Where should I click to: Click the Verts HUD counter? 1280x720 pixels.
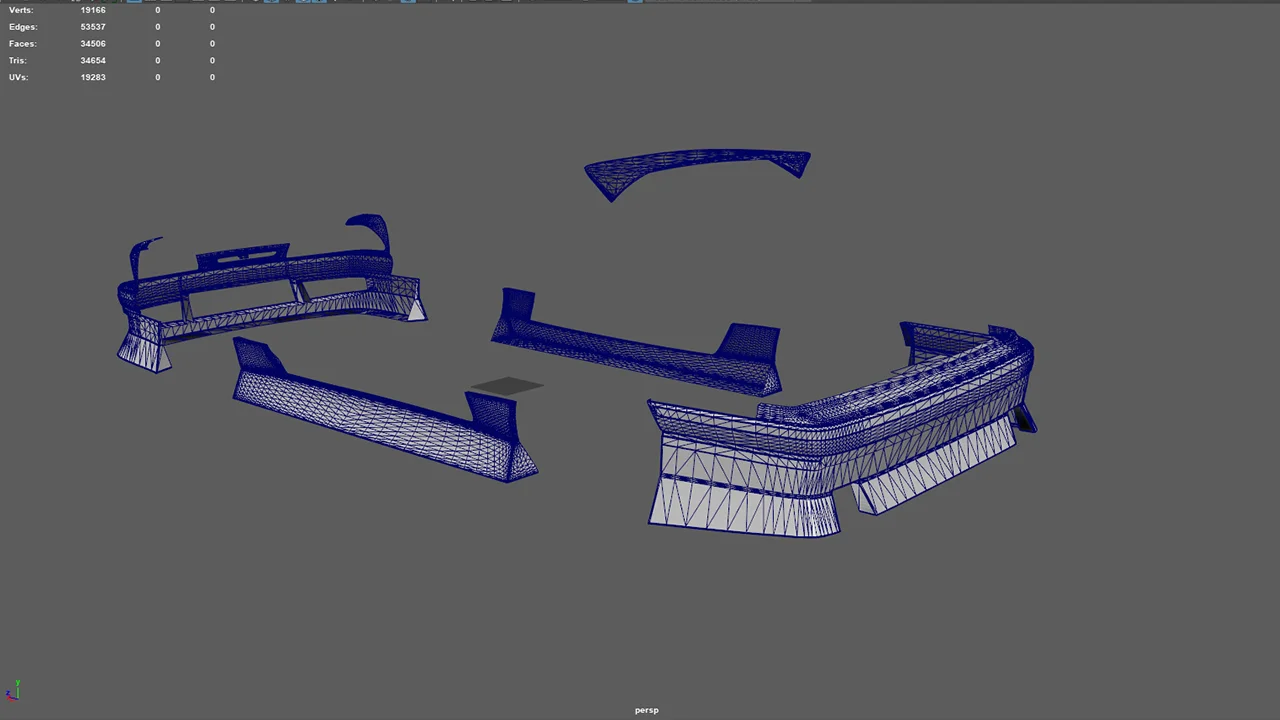[x=92, y=10]
